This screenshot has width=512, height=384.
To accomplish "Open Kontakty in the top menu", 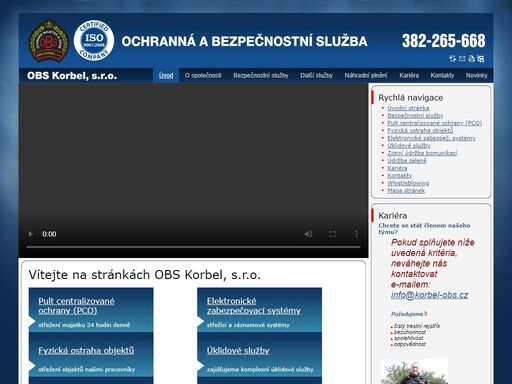I will (442, 75).
